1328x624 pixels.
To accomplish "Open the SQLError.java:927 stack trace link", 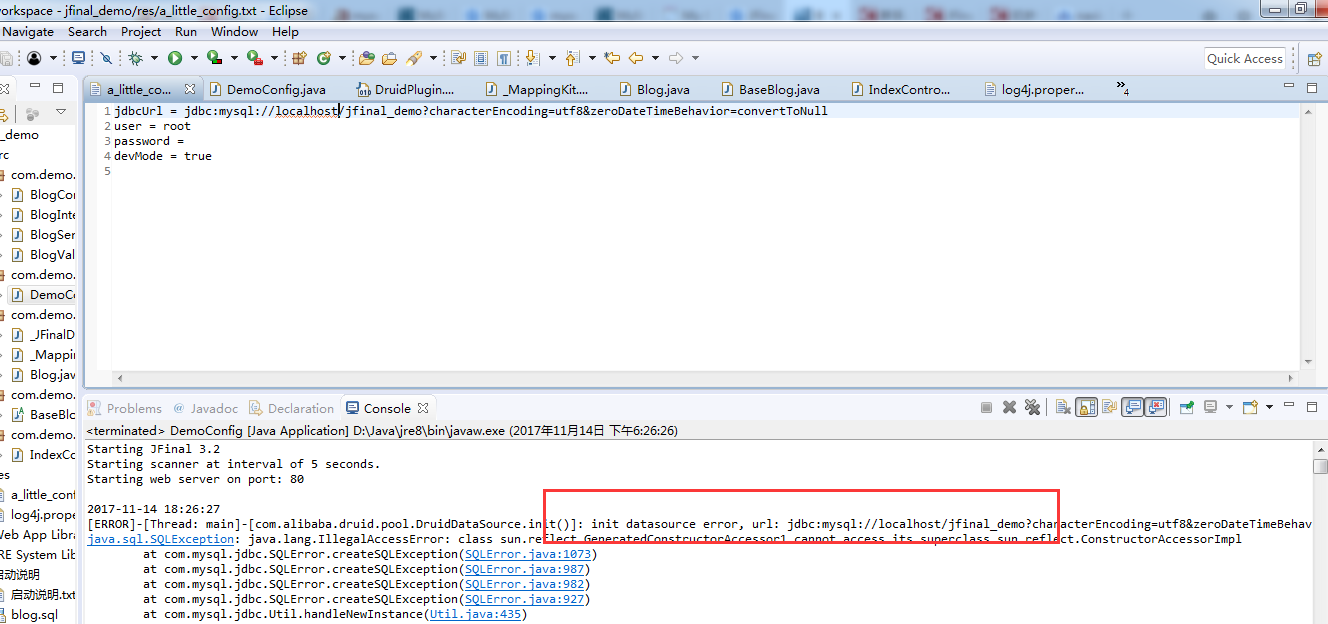I will point(525,599).
